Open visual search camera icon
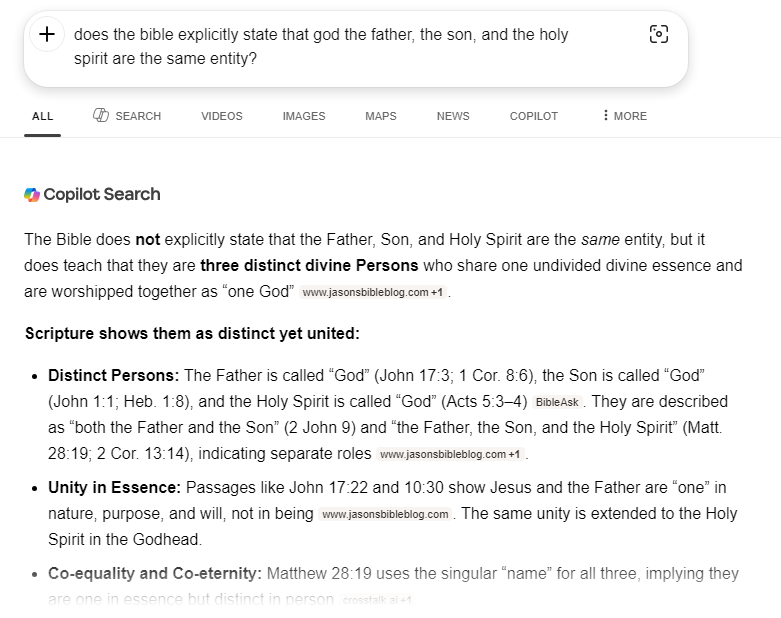 658,35
